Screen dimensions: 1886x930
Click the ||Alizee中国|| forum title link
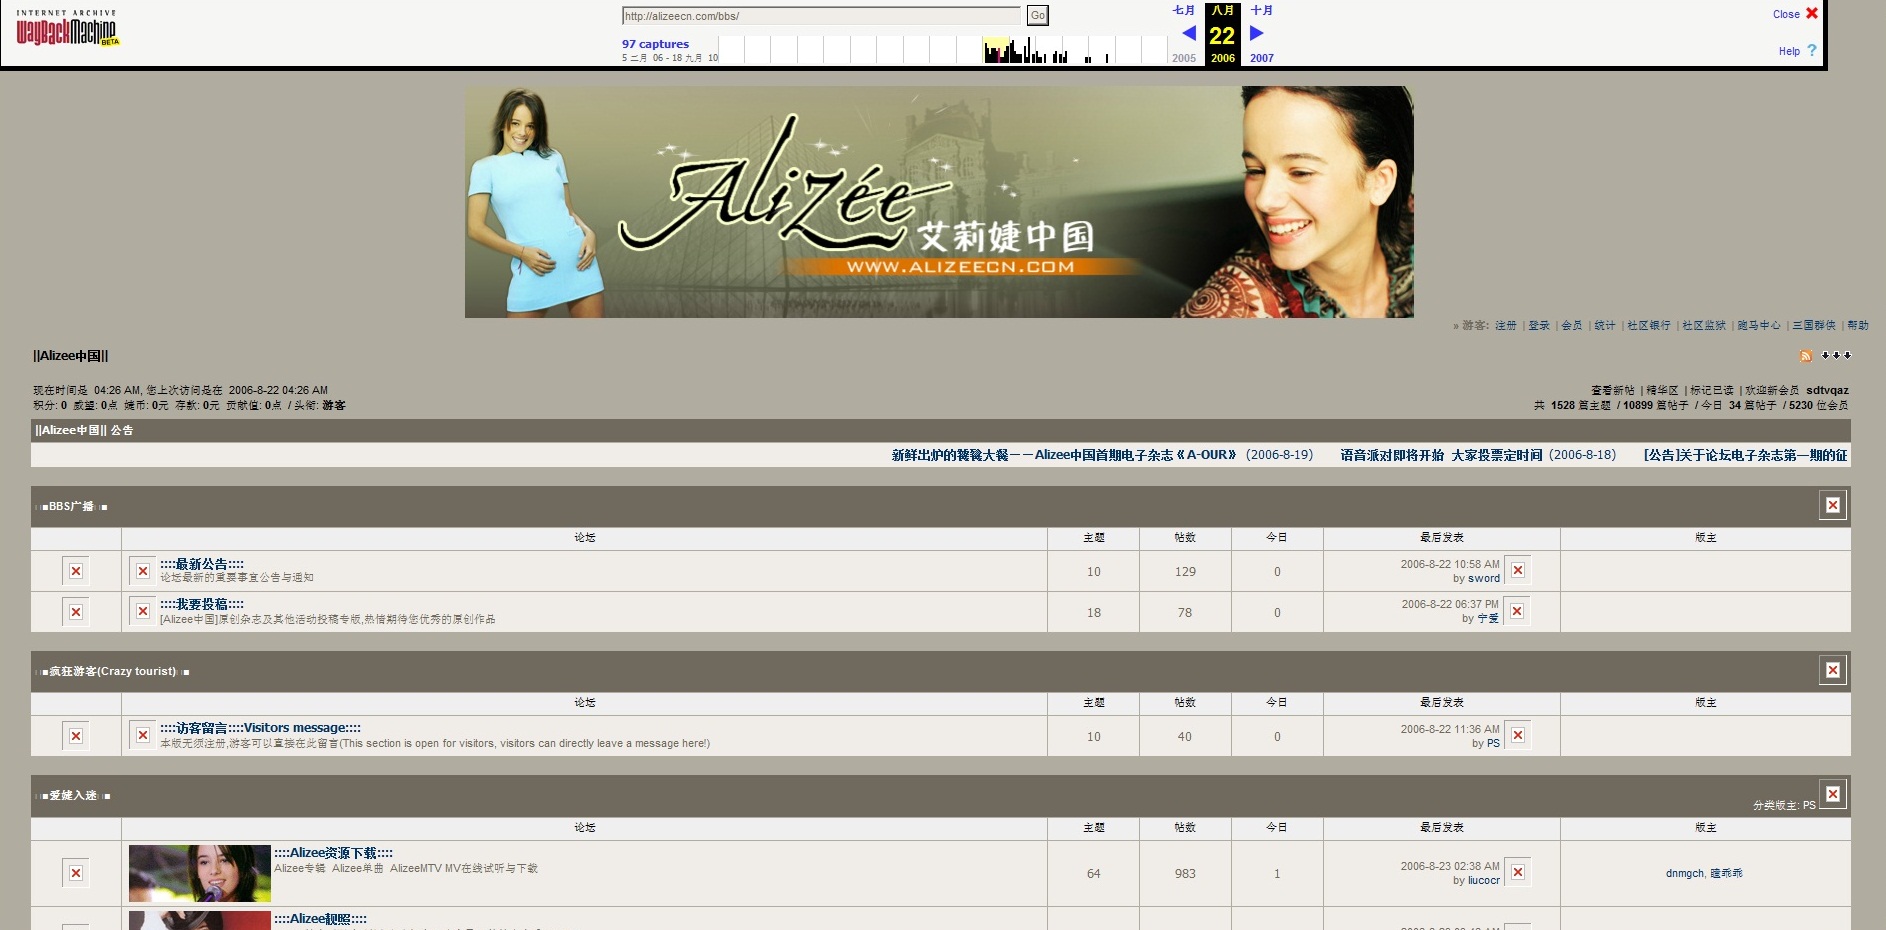[x=71, y=356]
